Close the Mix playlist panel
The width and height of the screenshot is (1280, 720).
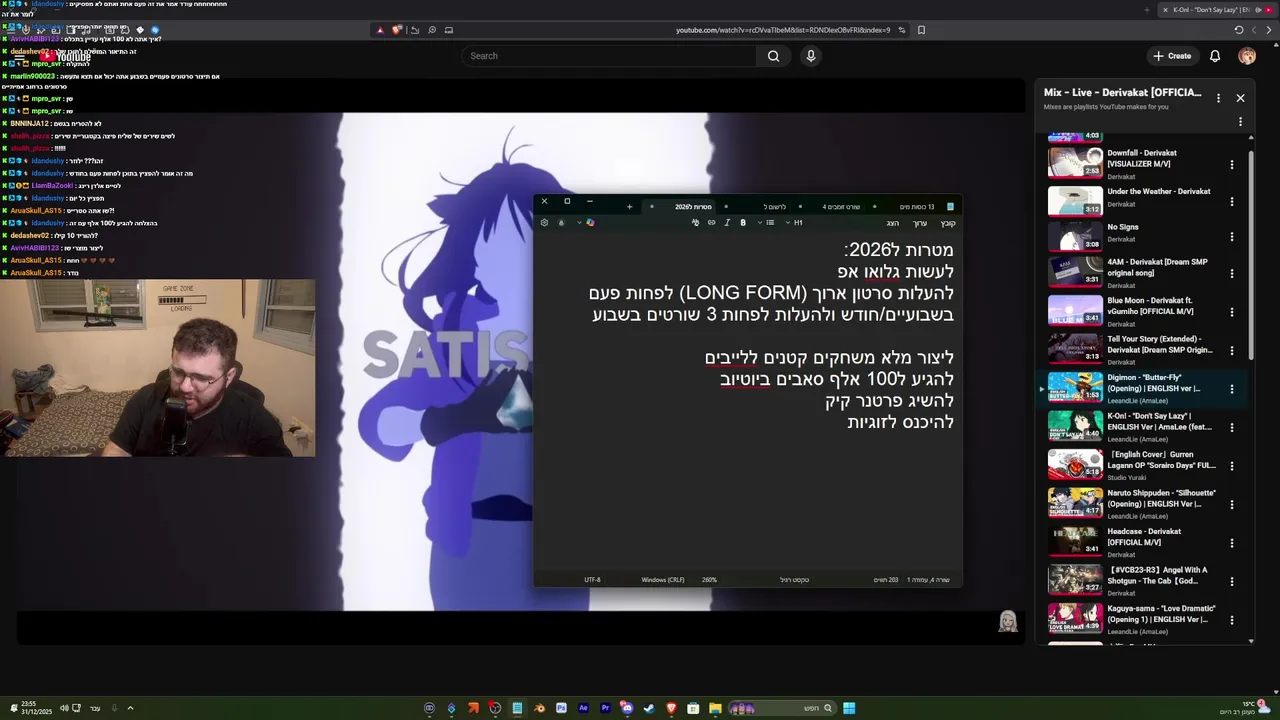(x=1240, y=98)
